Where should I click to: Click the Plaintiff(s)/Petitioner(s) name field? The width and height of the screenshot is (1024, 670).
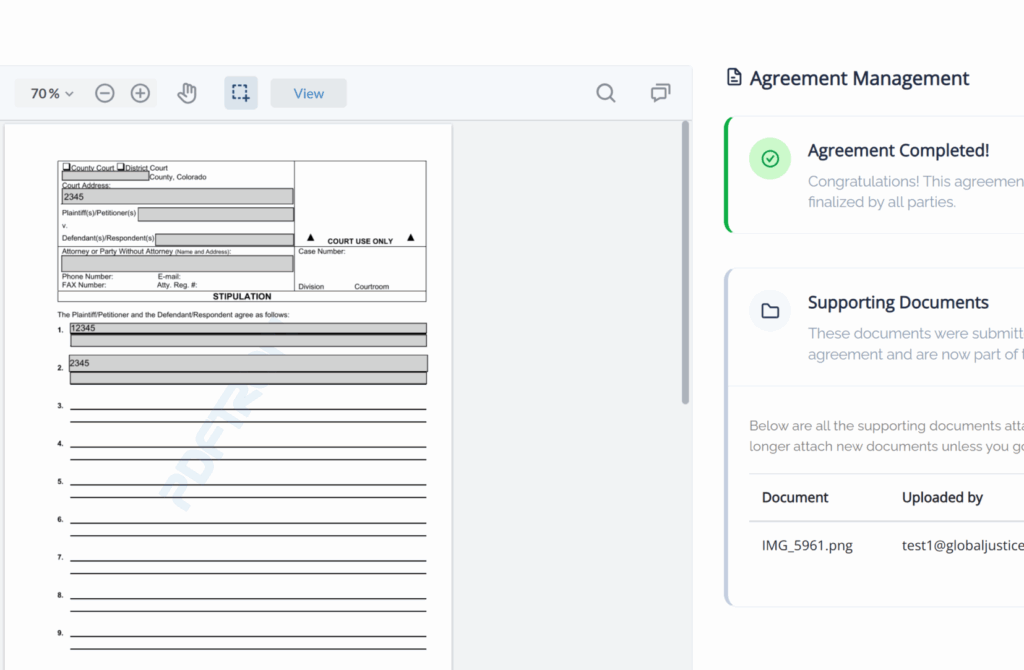click(x=215, y=214)
